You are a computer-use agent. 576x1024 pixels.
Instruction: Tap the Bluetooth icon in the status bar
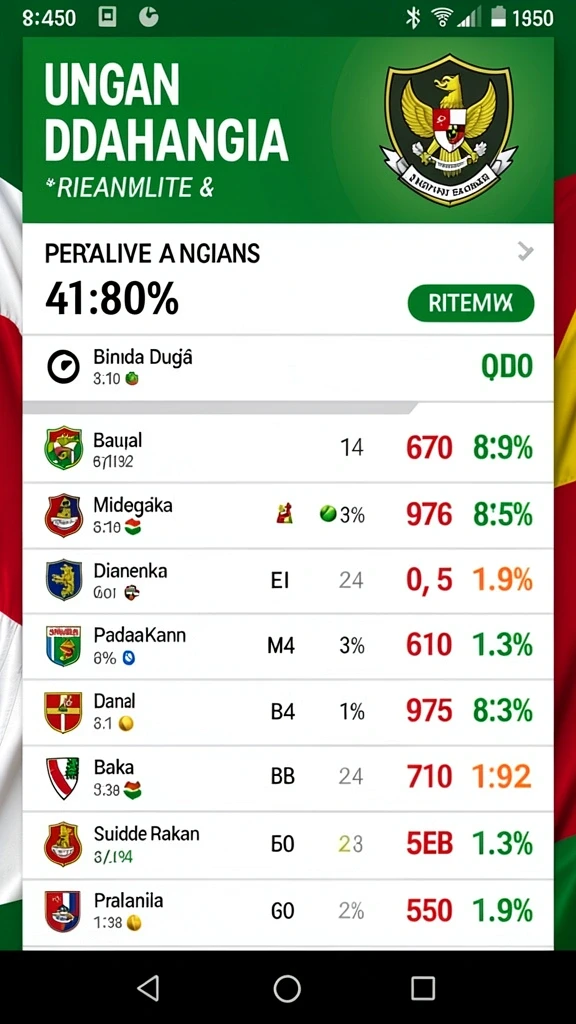coord(413,18)
